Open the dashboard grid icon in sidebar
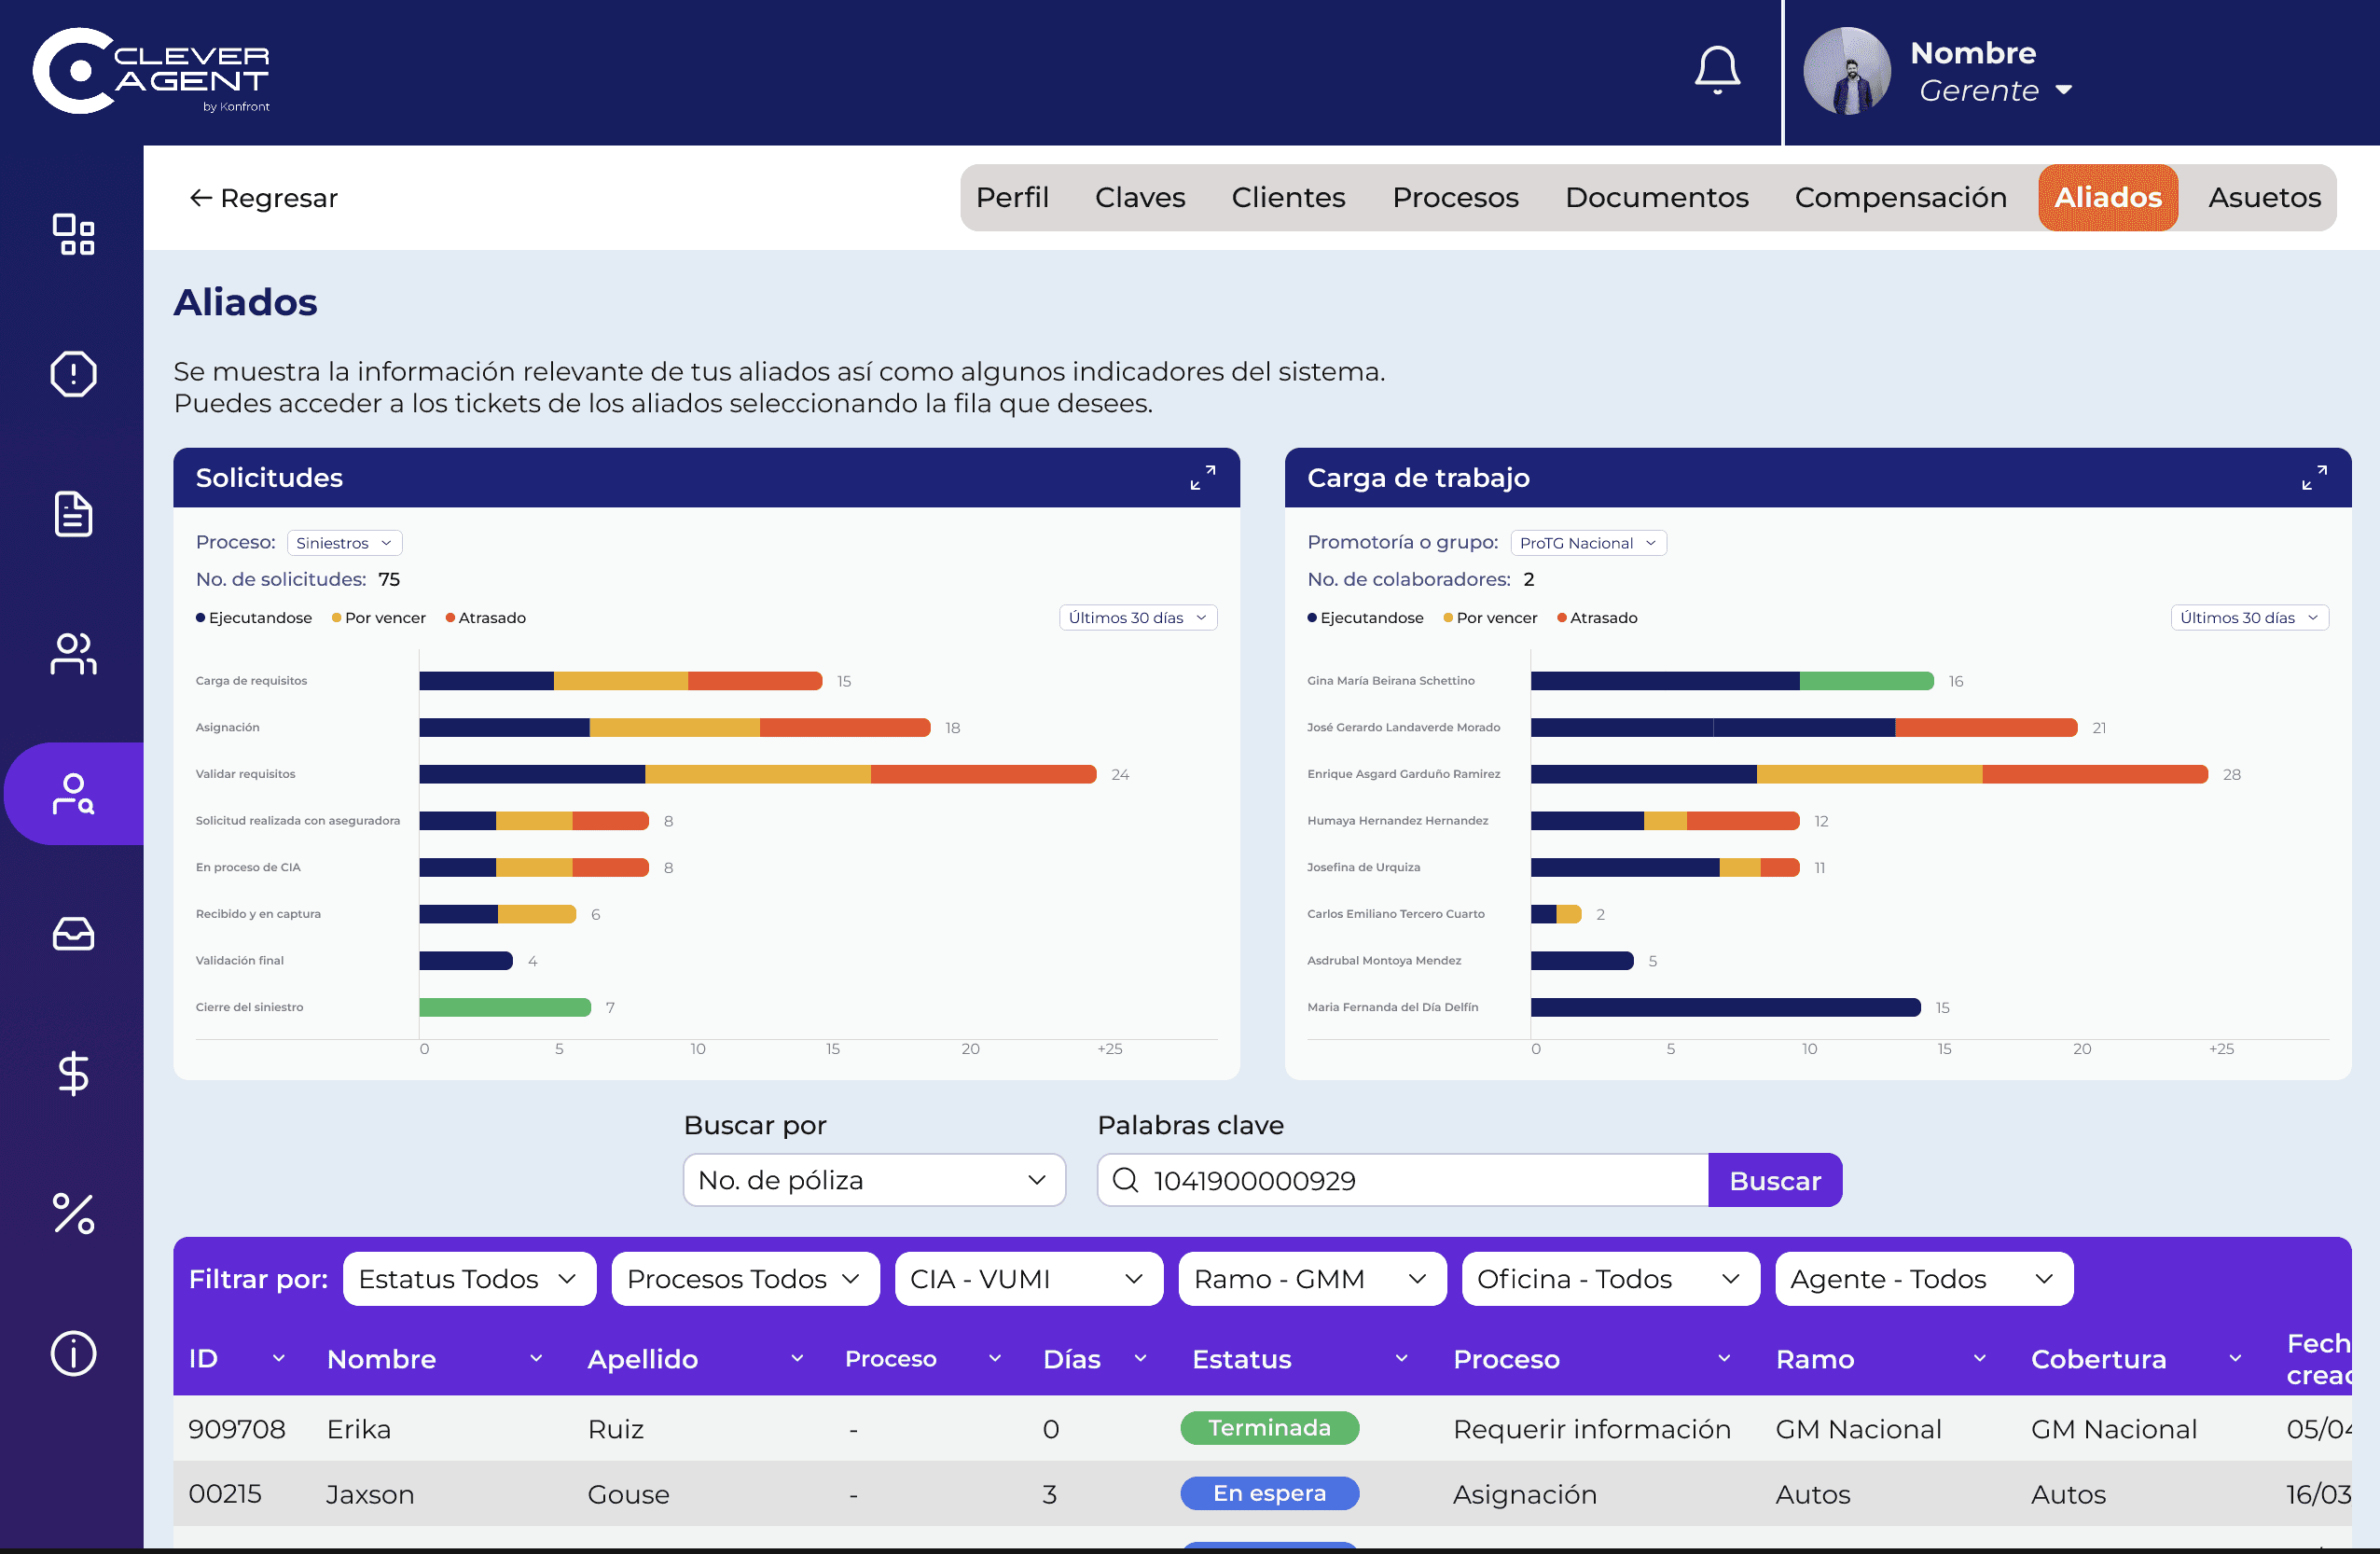 (73, 235)
